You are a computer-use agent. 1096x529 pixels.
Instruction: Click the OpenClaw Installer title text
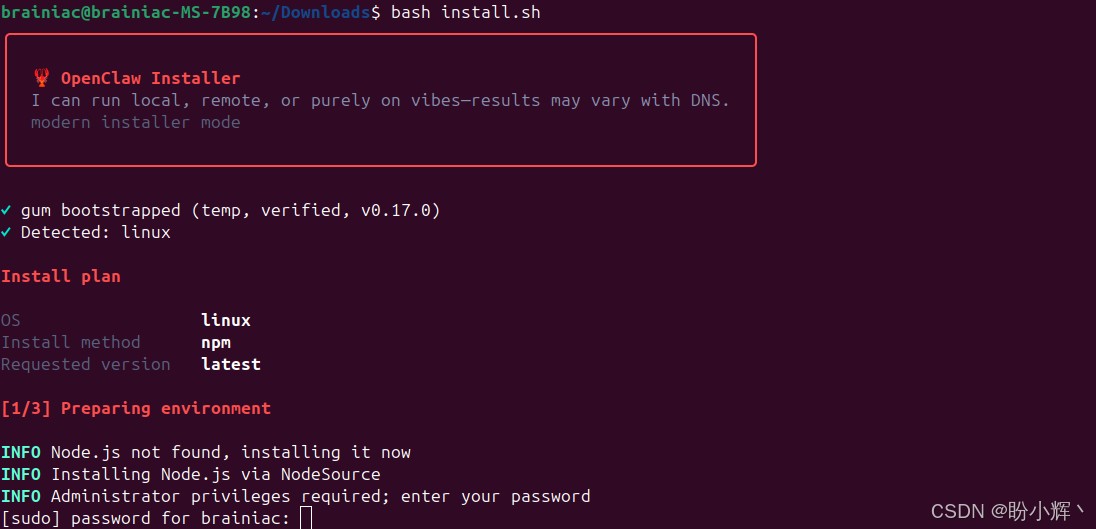pyautogui.click(x=150, y=78)
